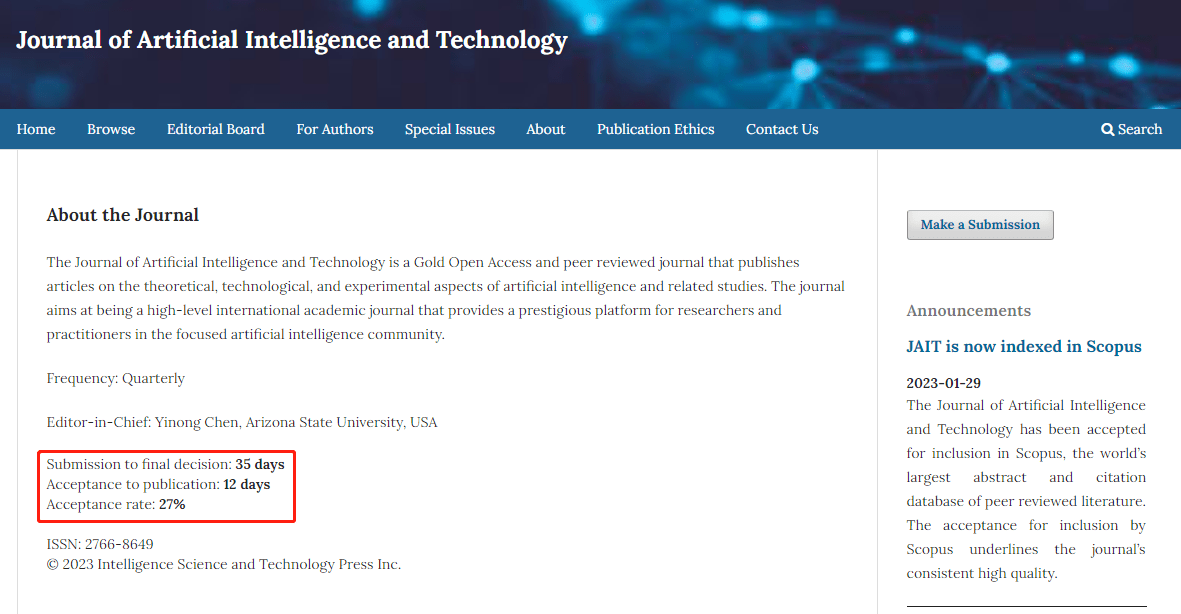Image resolution: width=1181 pixels, height=614 pixels.
Task: Open the JAIT is now indexed in Scopus announcement
Action: [x=1024, y=347]
